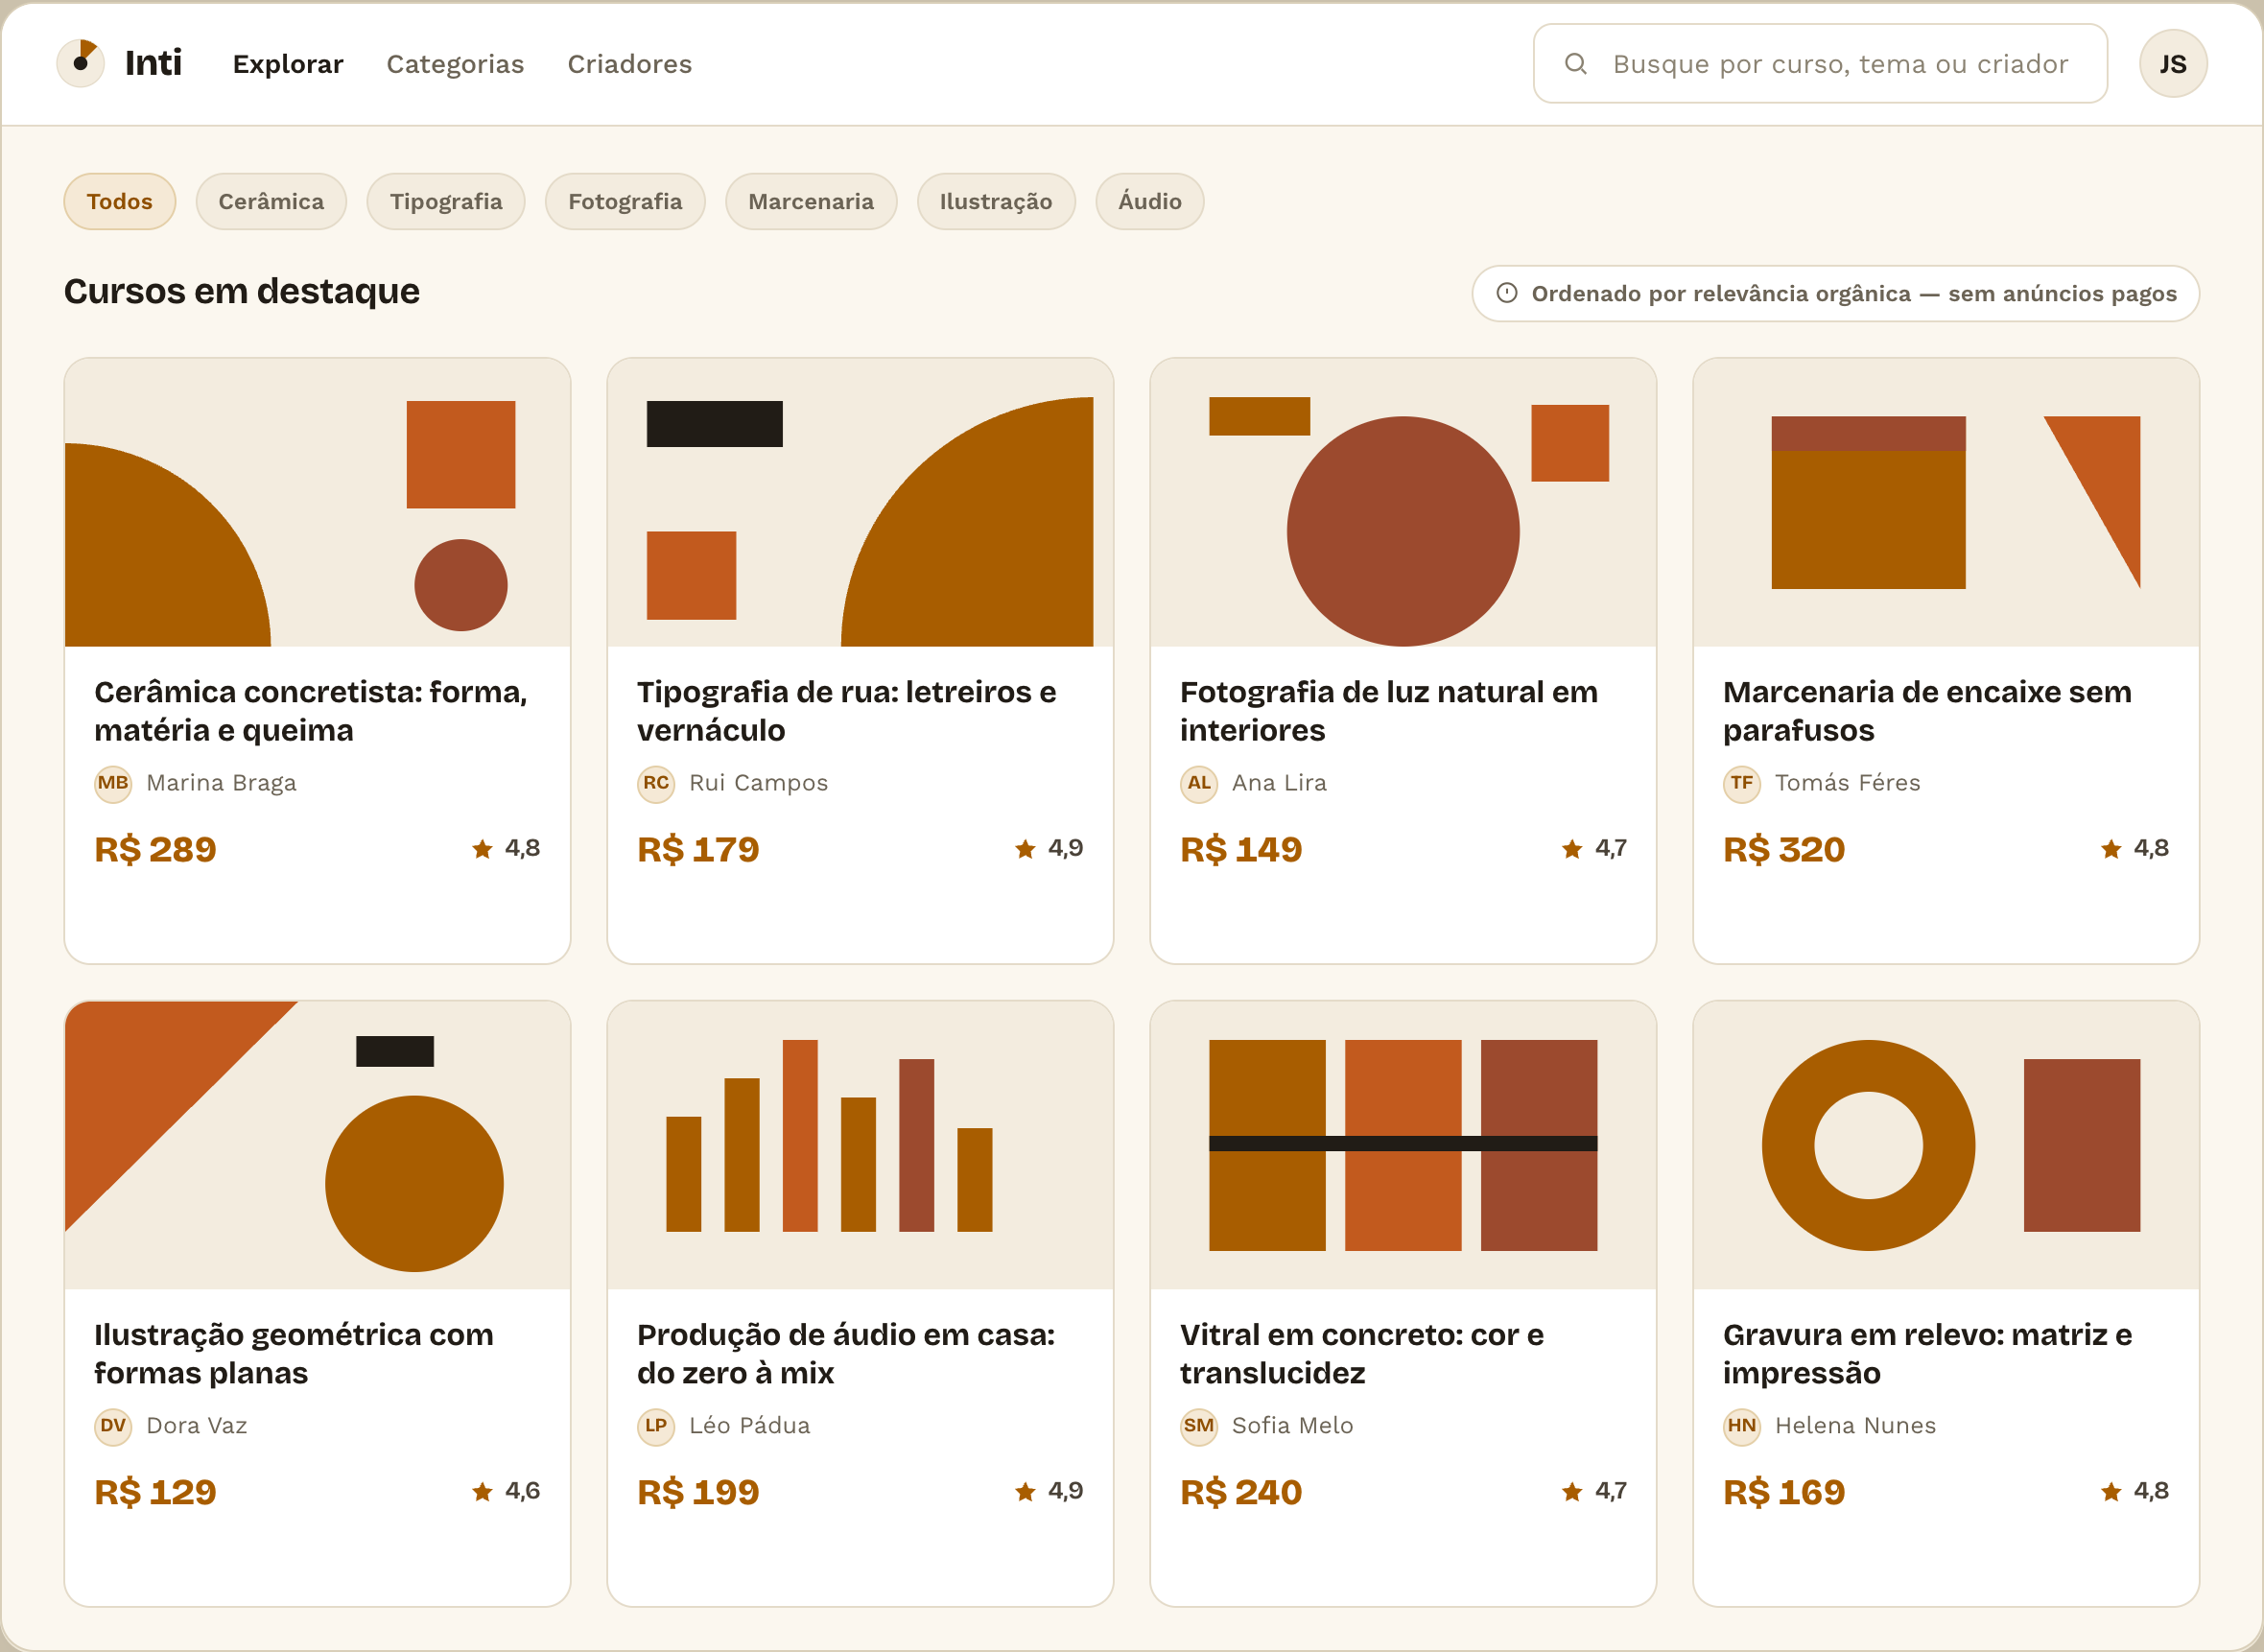Filter courses by Marcenaria chip
This screenshot has width=2264, height=1652.
811,201
